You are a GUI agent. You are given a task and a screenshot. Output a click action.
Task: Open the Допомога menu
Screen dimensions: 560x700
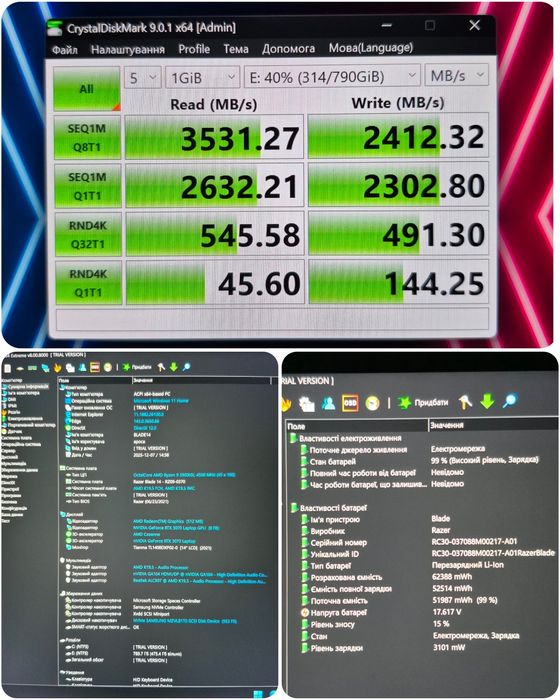(288, 48)
